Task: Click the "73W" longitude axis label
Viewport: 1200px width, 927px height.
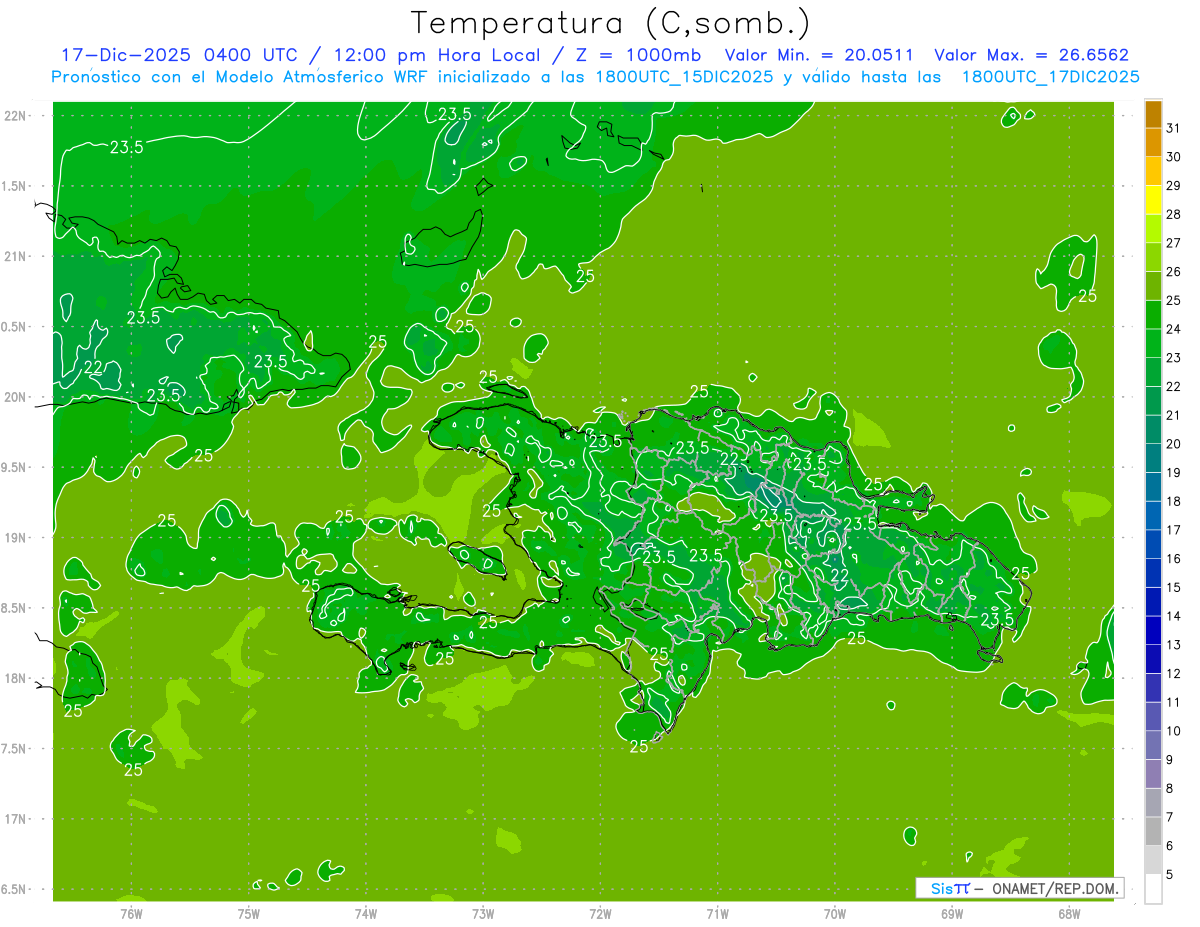Action: 483,913
